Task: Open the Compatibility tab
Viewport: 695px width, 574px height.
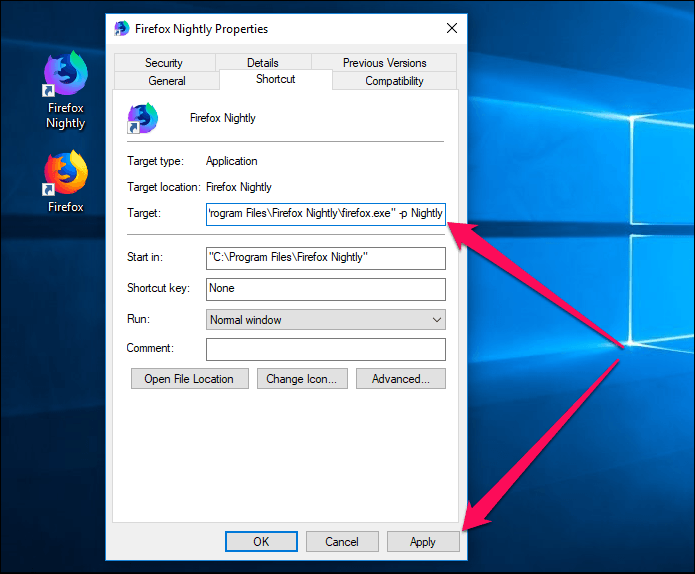Action: tap(394, 81)
